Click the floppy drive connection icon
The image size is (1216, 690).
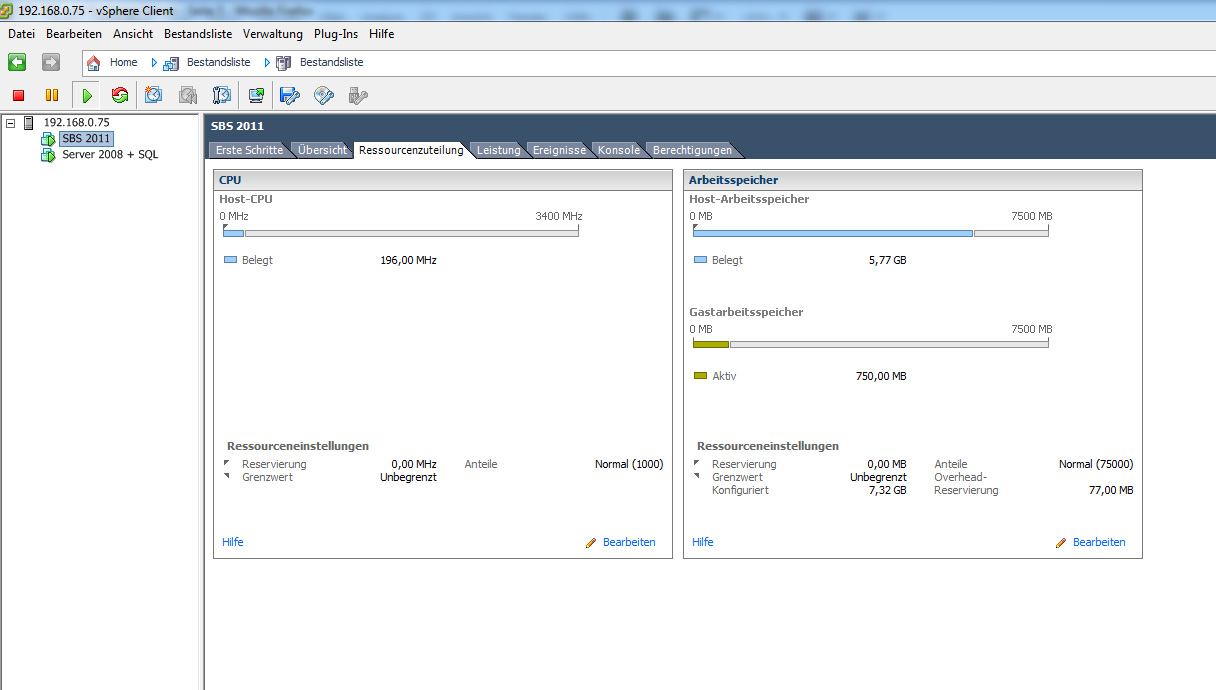290,95
